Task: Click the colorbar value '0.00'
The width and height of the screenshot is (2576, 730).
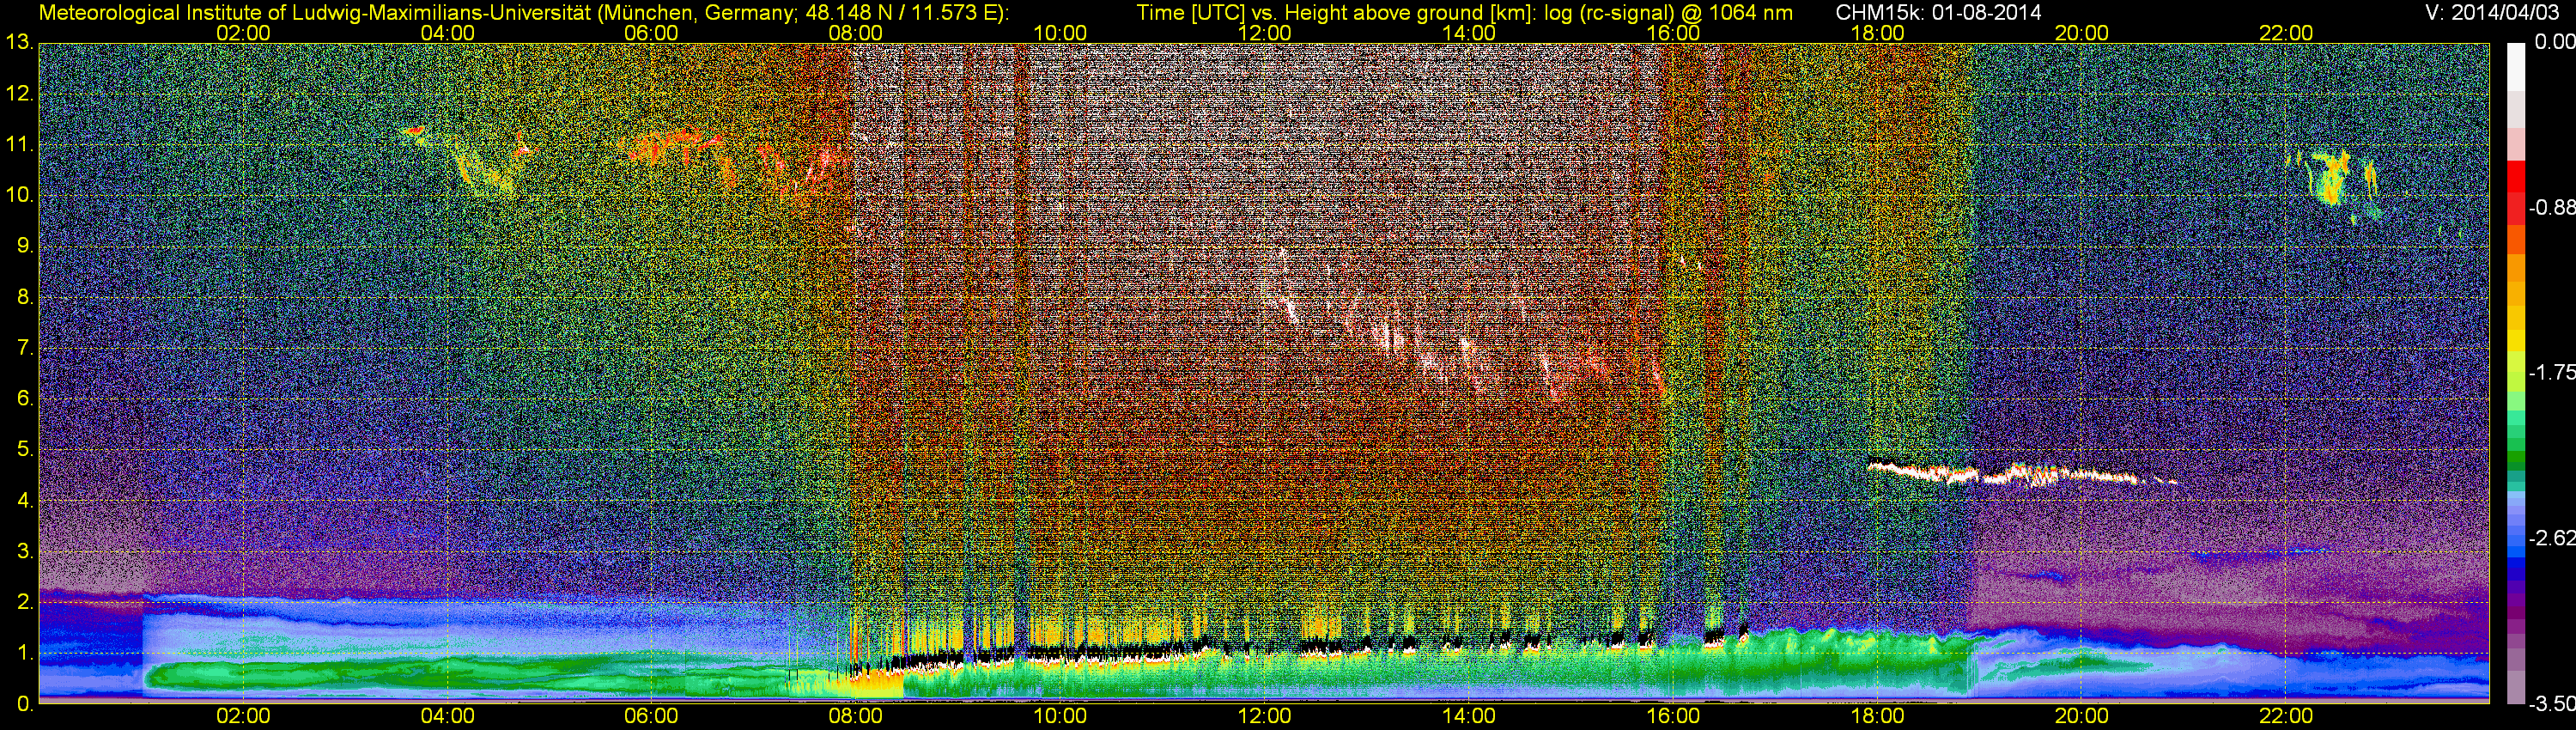Action: [2555, 42]
